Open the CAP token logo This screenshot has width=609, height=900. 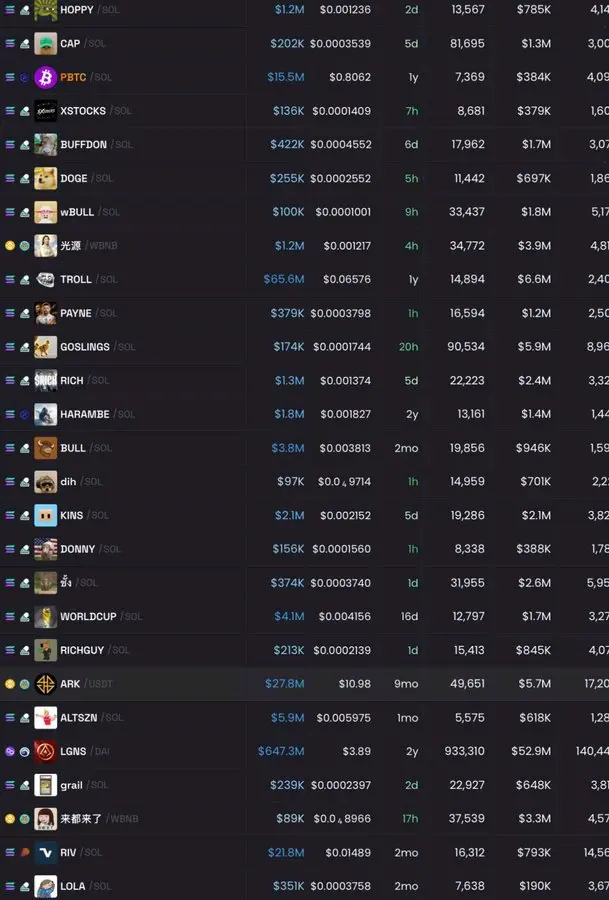point(45,44)
